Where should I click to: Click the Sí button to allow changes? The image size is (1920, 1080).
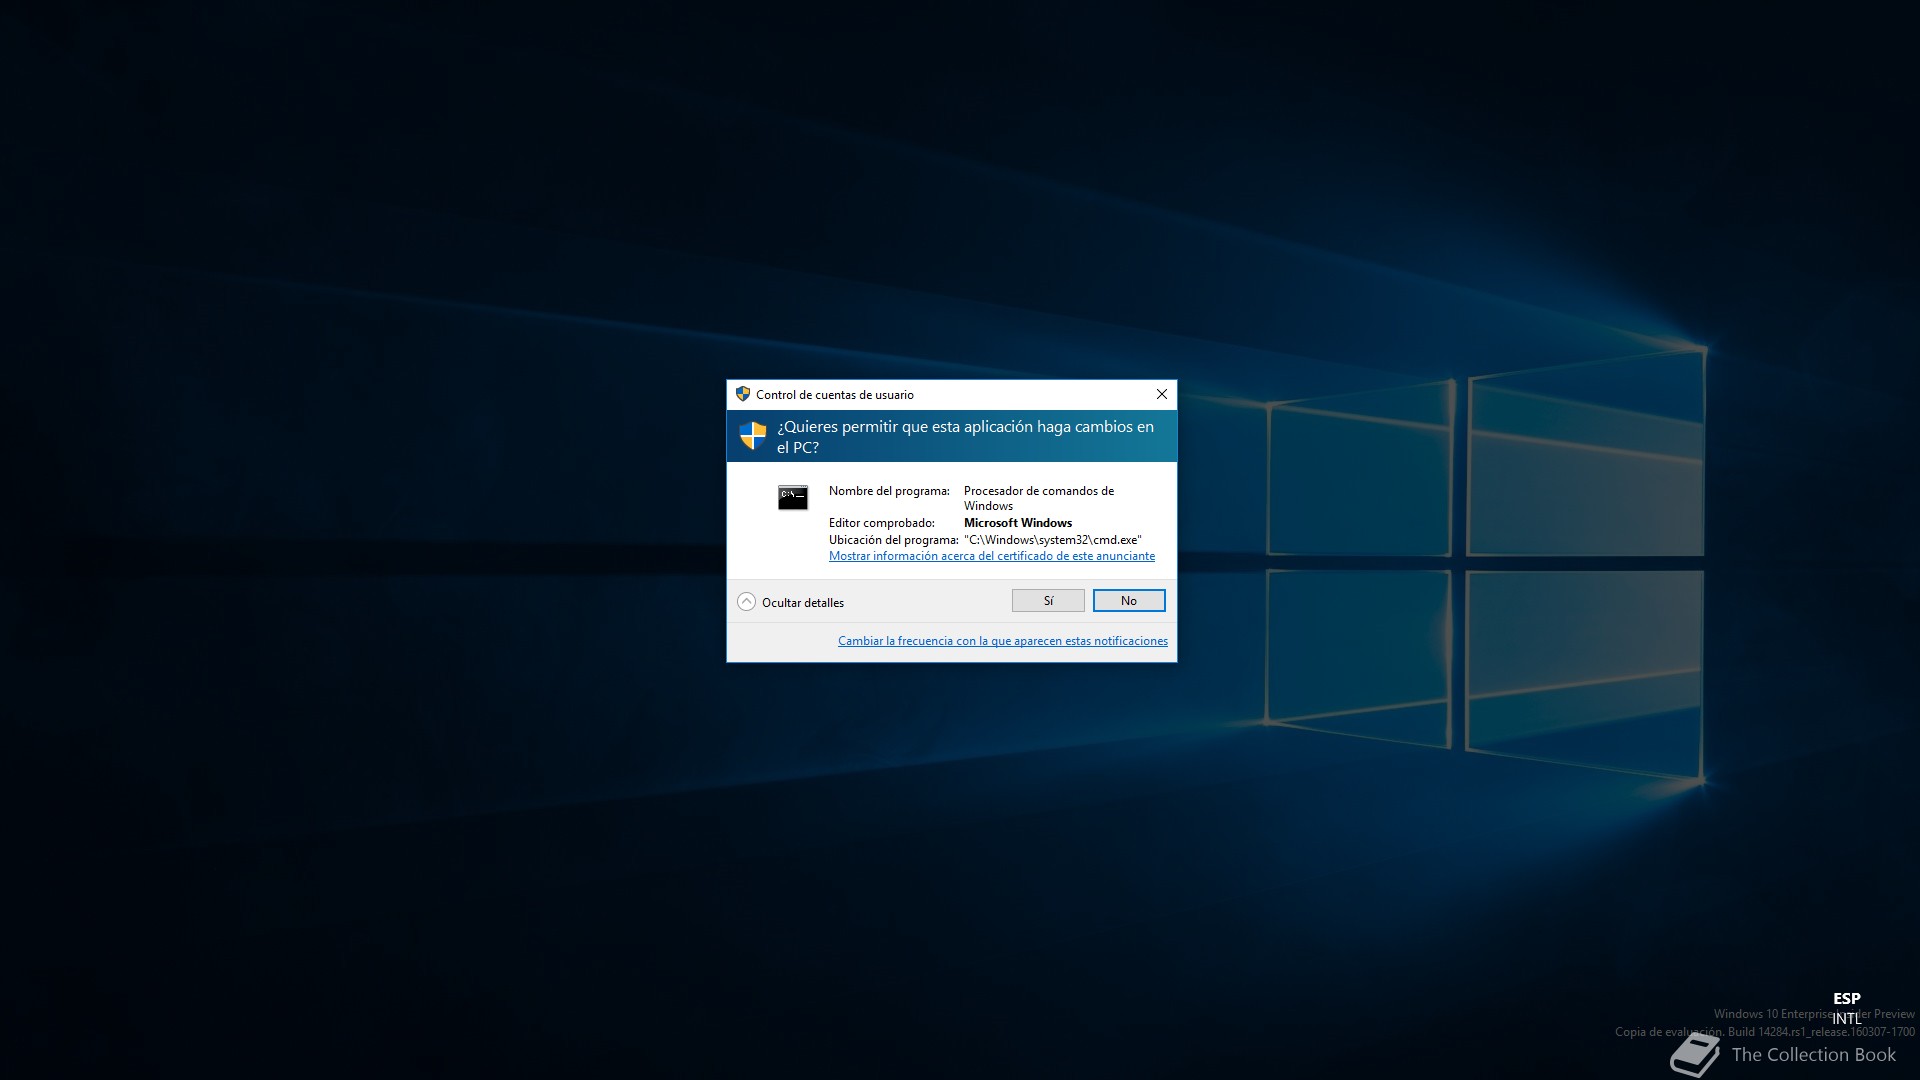click(x=1048, y=600)
